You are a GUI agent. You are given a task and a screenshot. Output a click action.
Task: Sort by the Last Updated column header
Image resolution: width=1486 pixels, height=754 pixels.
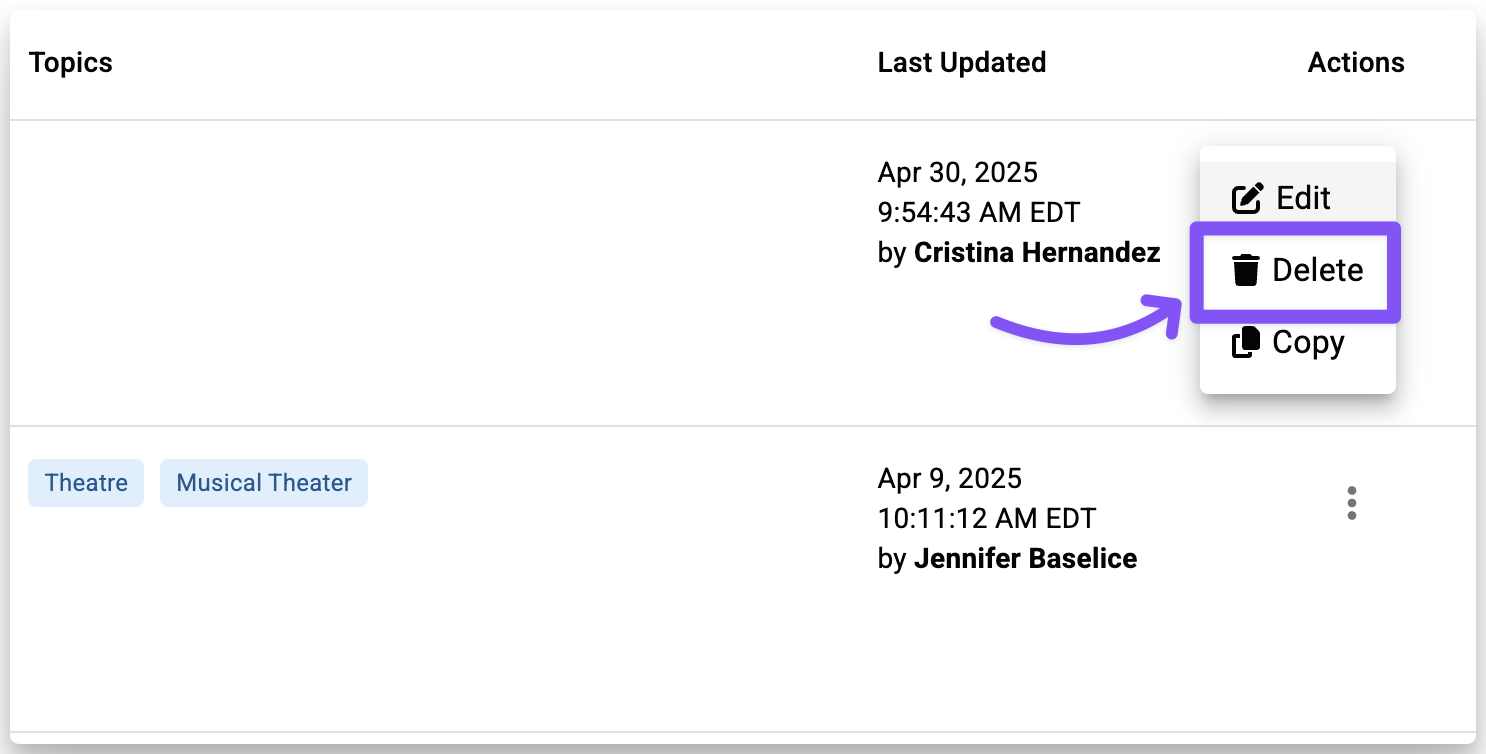coord(961,63)
